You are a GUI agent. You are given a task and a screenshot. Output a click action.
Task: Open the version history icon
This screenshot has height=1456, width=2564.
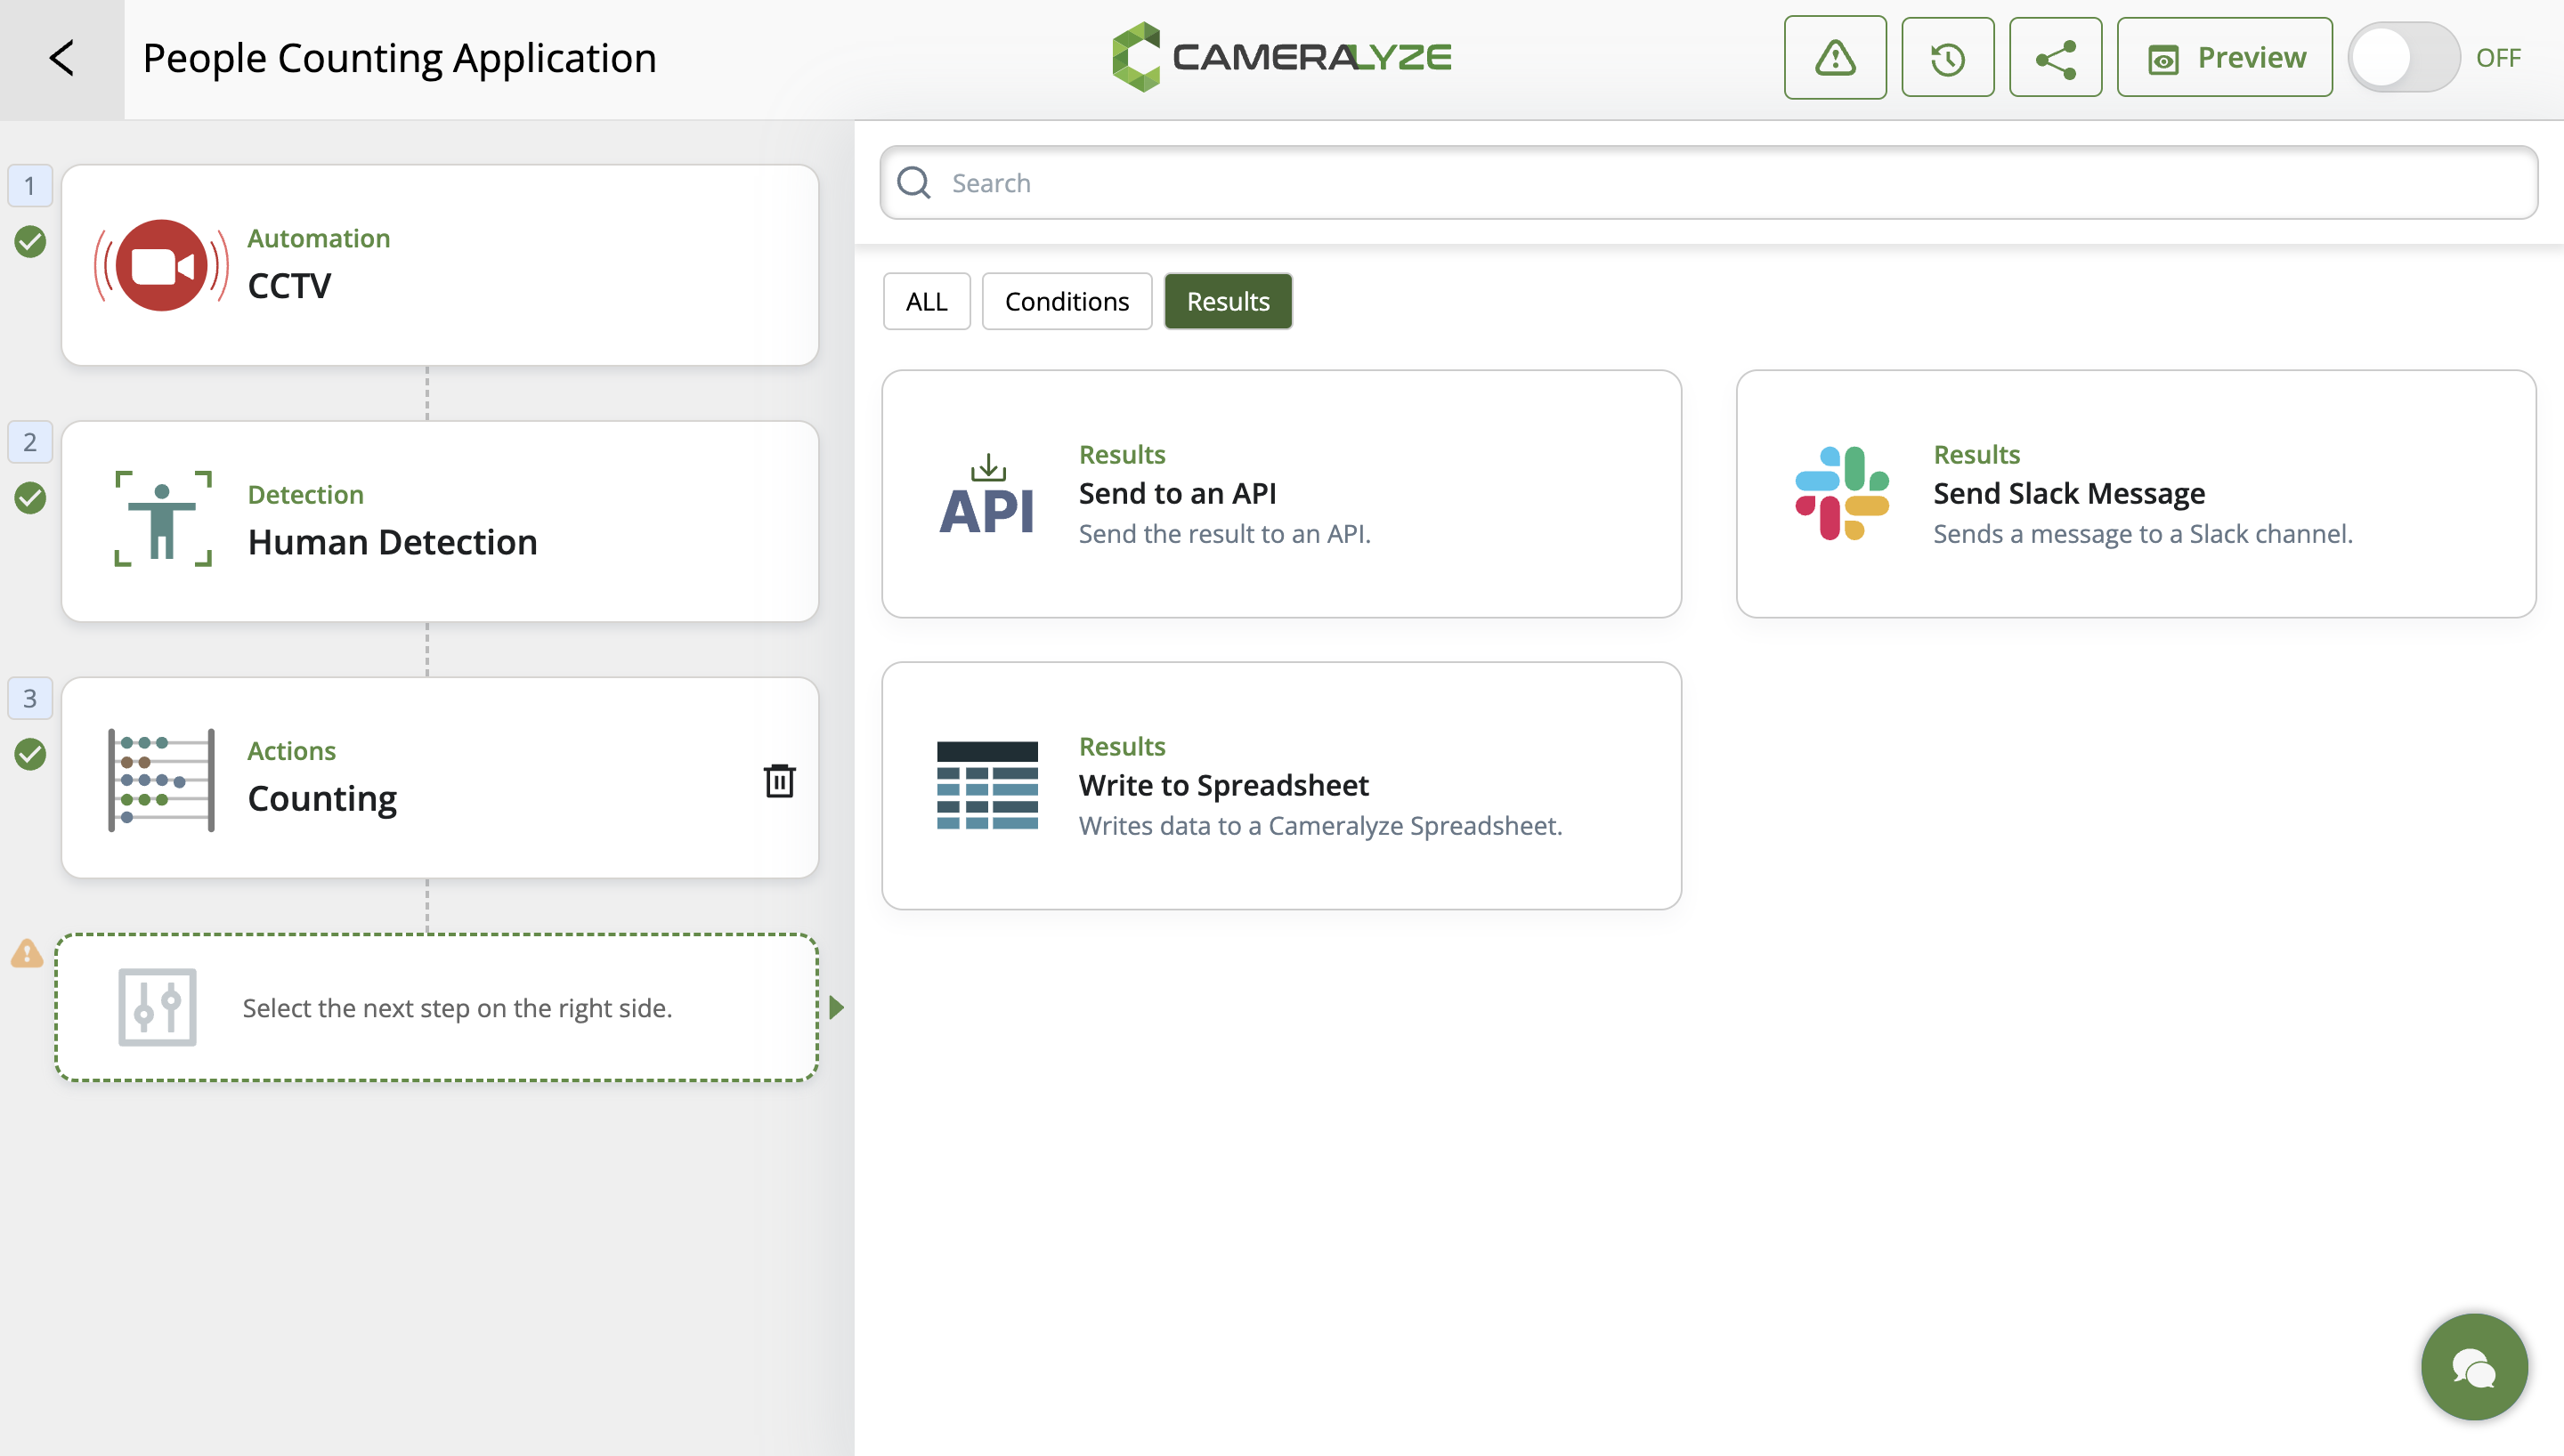click(x=1948, y=57)
